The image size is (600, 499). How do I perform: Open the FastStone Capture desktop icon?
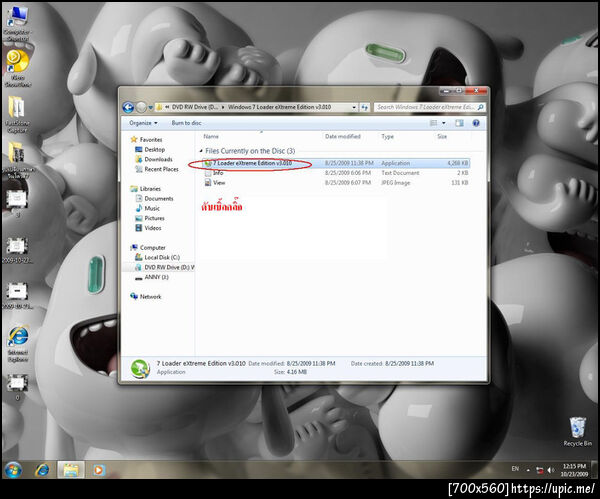click(16, 114)
